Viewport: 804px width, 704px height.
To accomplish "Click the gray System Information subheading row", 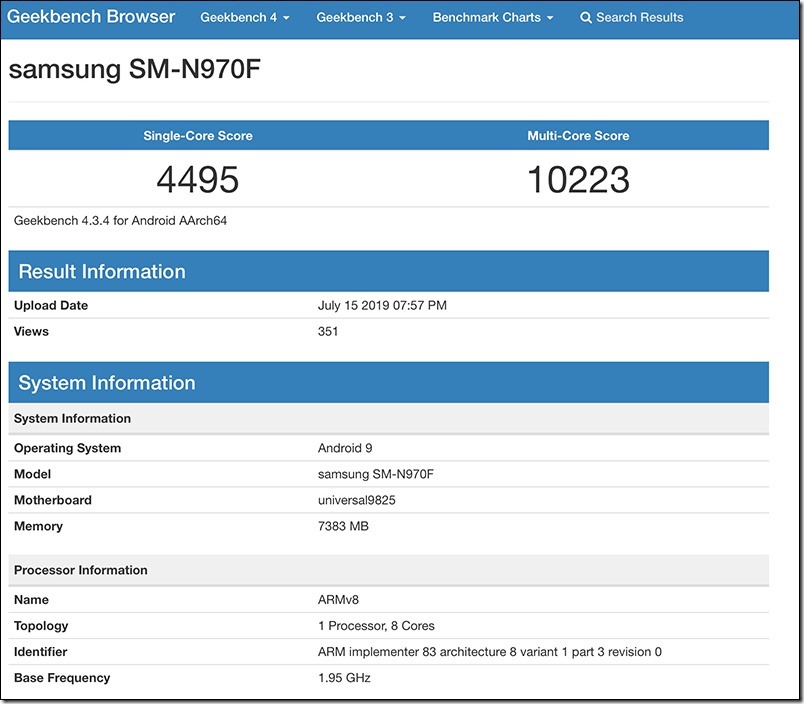I will [389, 418].
